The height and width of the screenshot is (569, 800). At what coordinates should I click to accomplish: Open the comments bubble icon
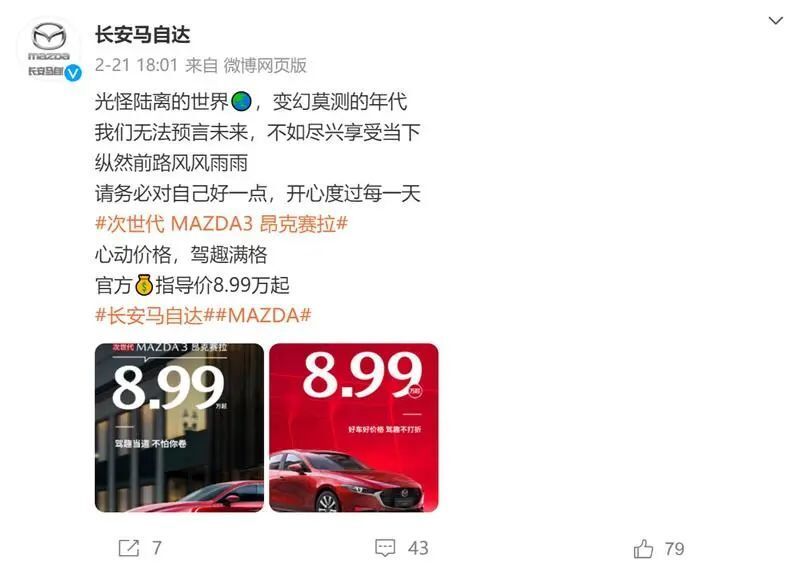click(385, 548)
